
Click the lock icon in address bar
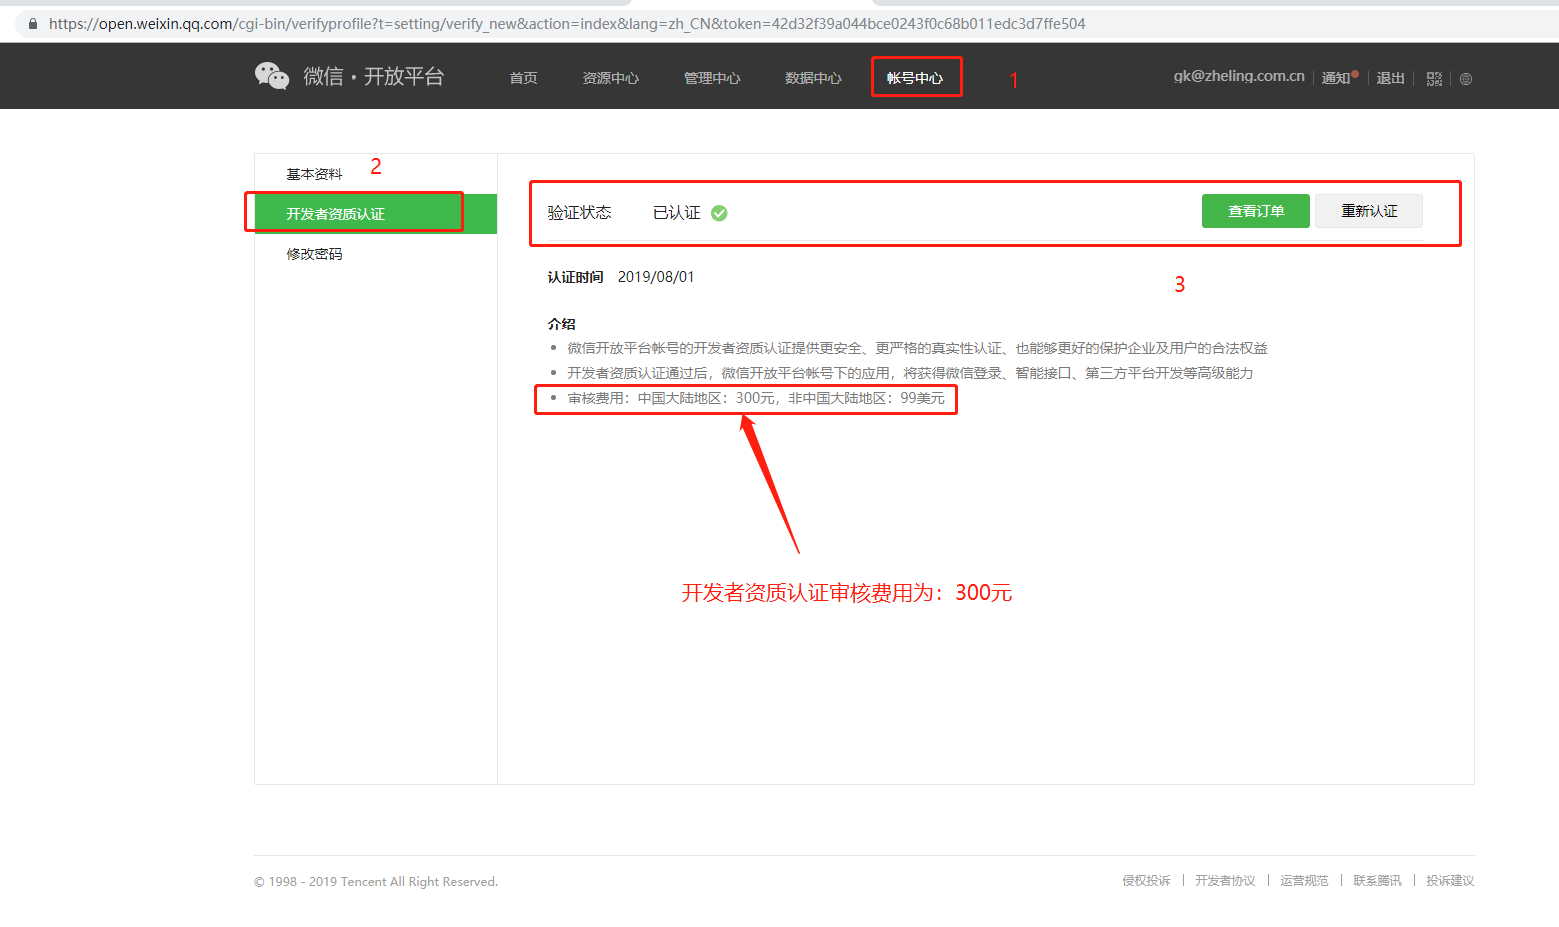pyautogui.click(x=33, y=24)
